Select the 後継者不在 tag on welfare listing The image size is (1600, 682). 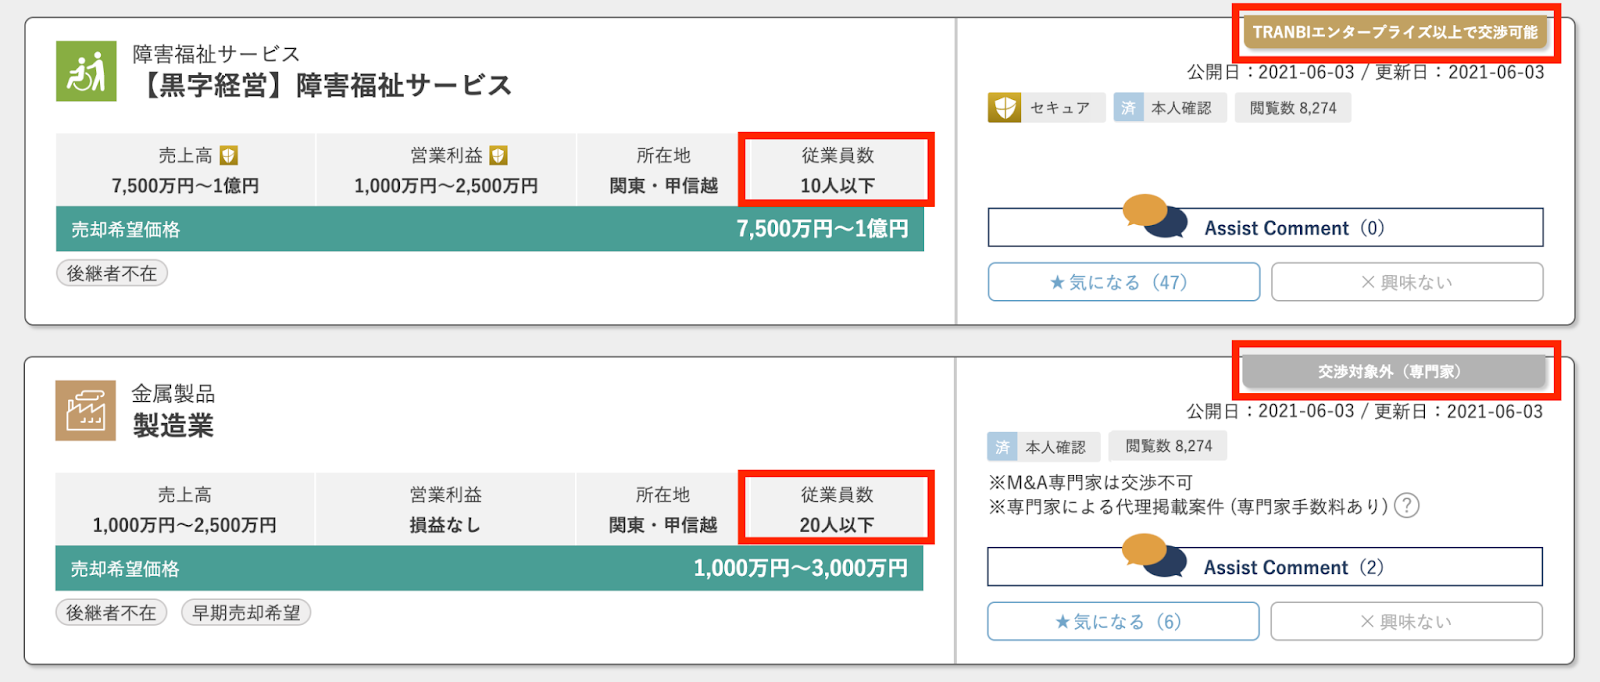point(112,273)
